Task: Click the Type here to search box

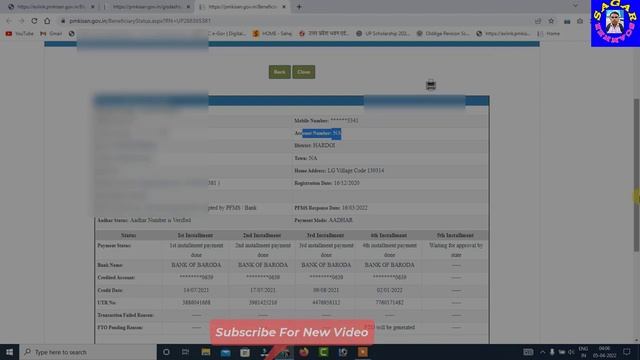Action: (88, 352)
